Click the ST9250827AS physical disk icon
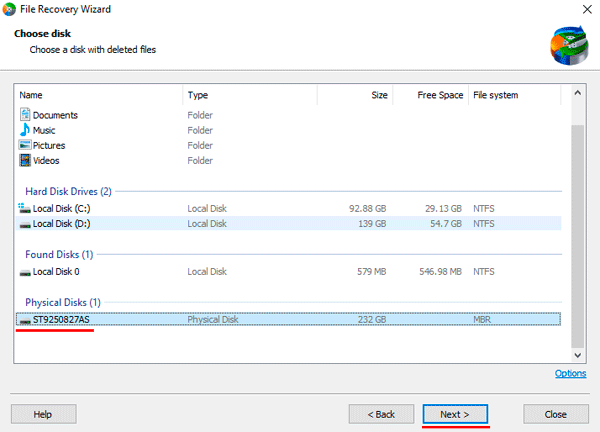This screenshot has height=432, width=600. (25, 320)
